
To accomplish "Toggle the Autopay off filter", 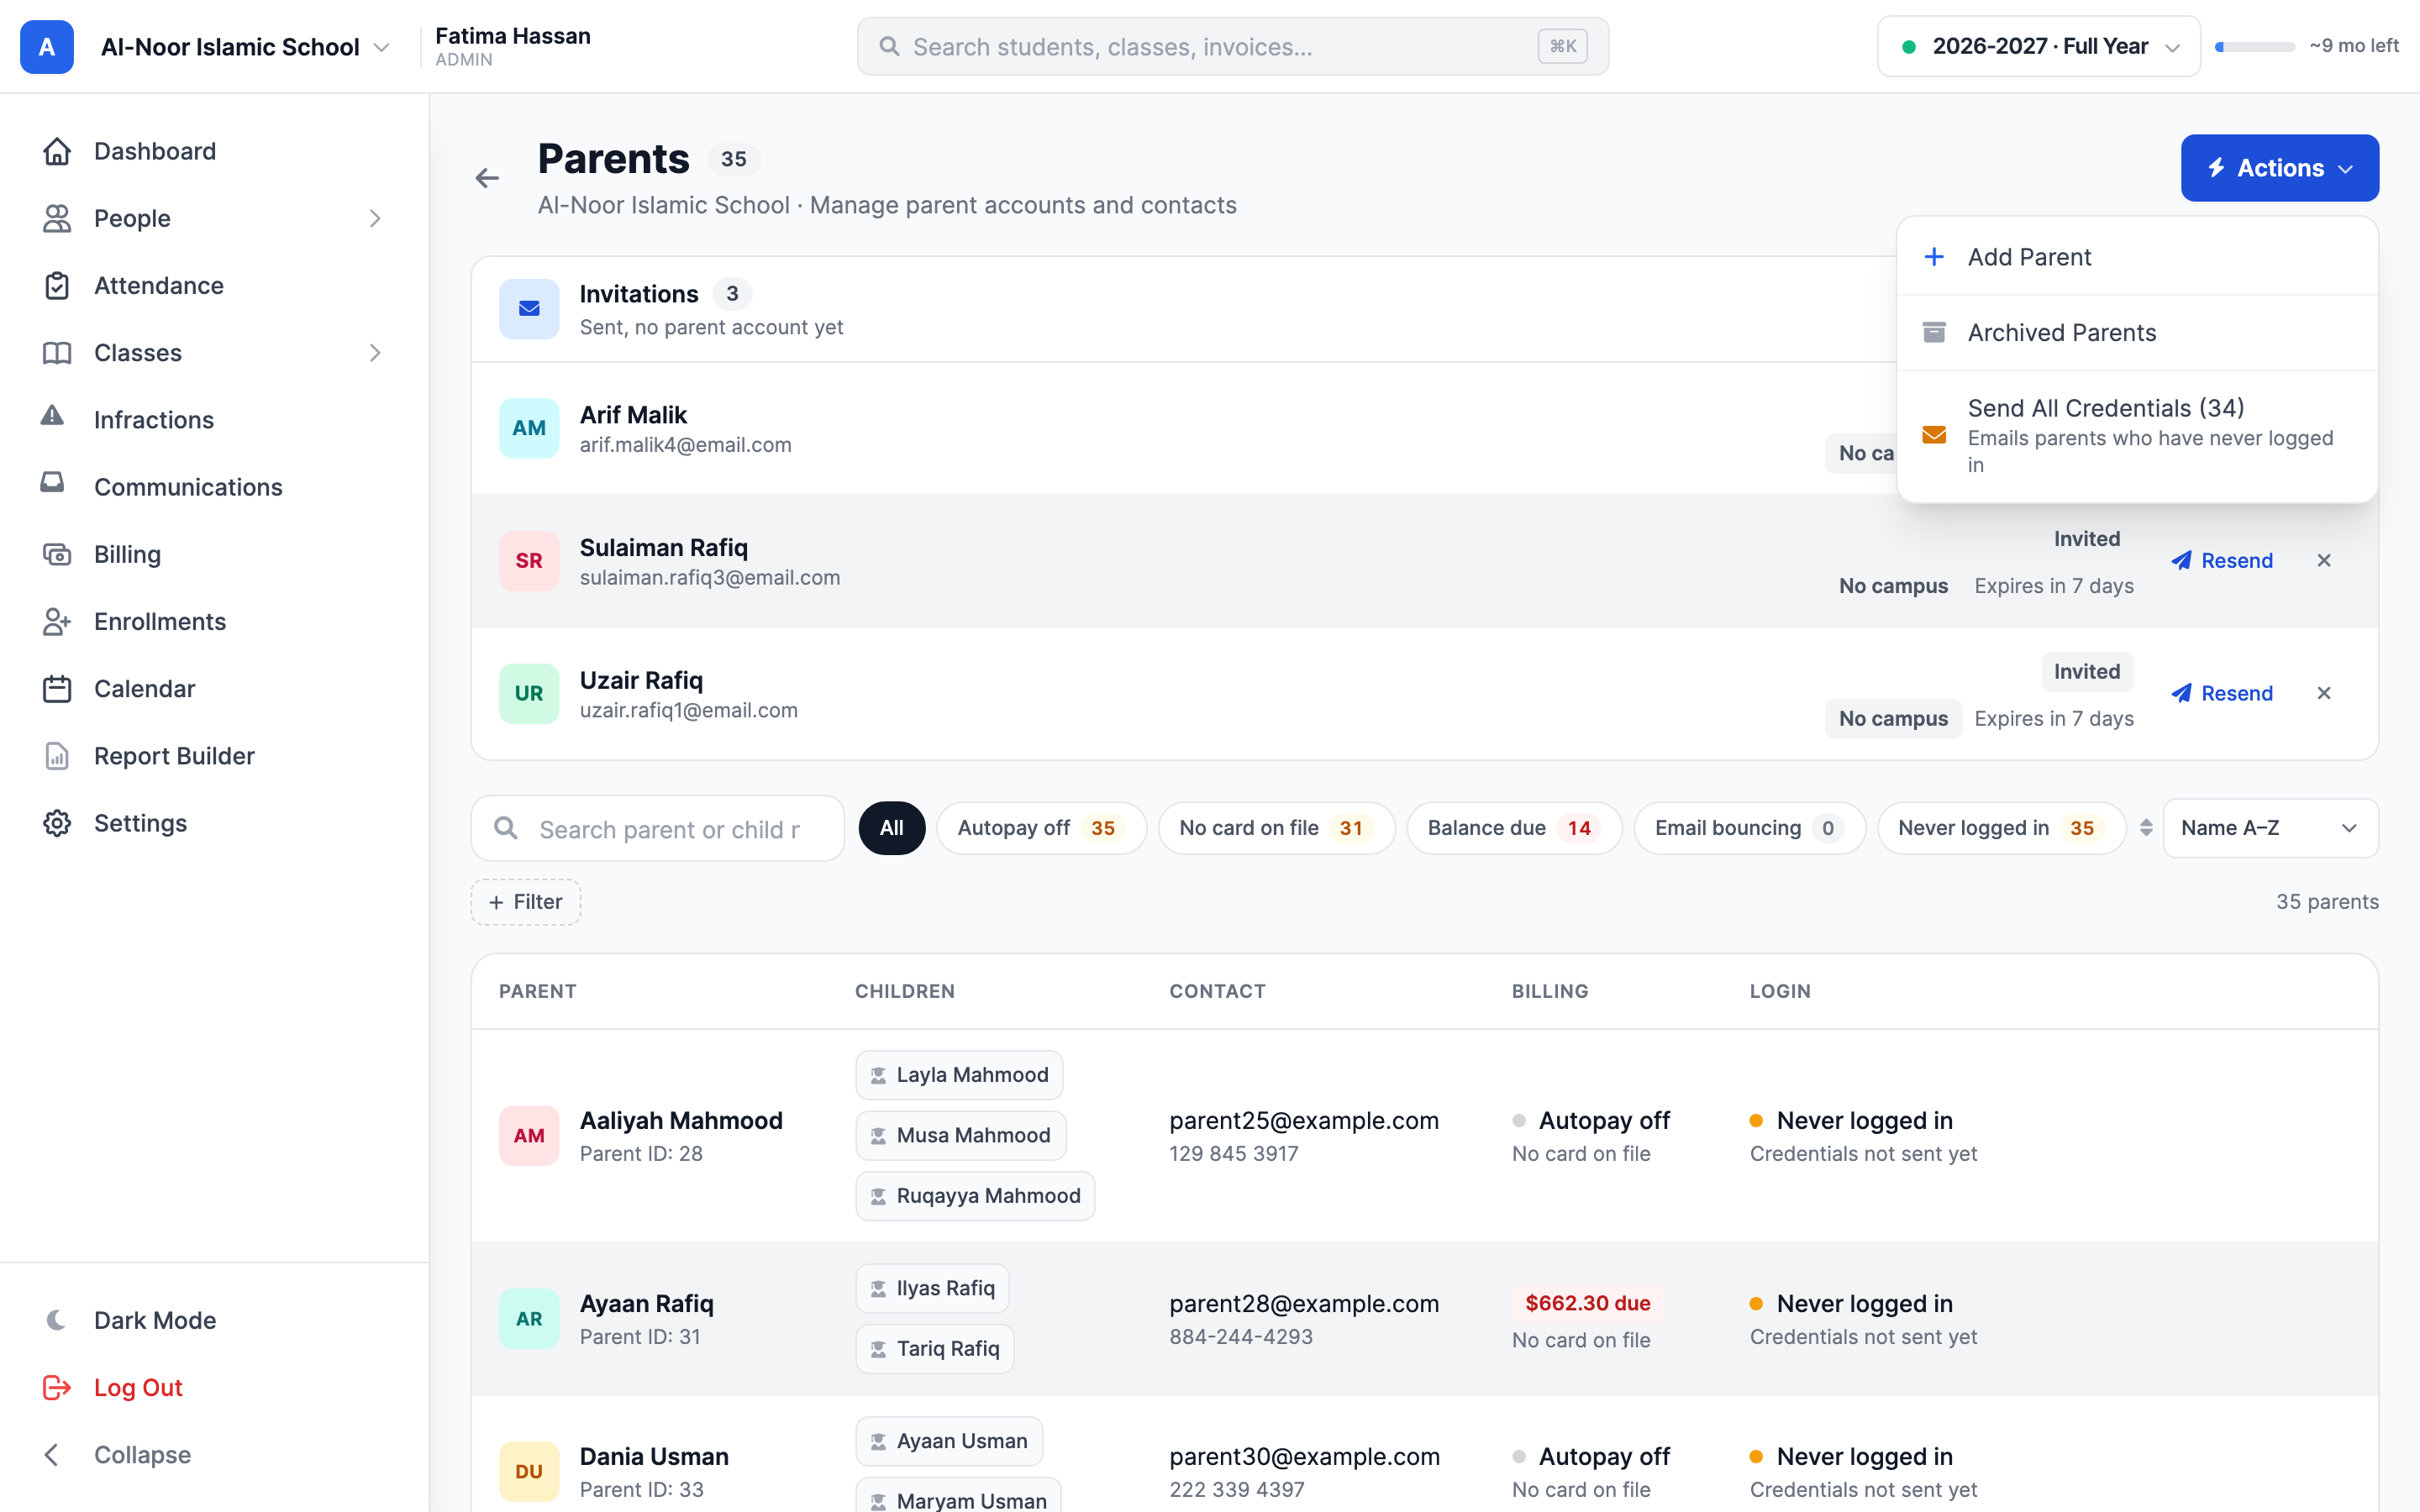I will [x=1041, y=828].
